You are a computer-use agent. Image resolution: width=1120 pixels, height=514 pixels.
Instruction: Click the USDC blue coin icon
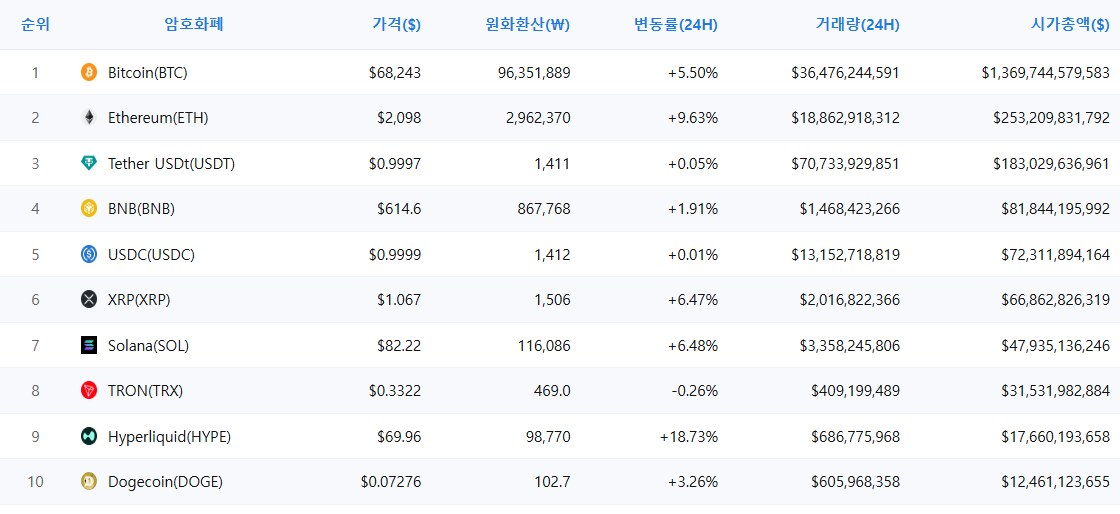pos(89,254)
